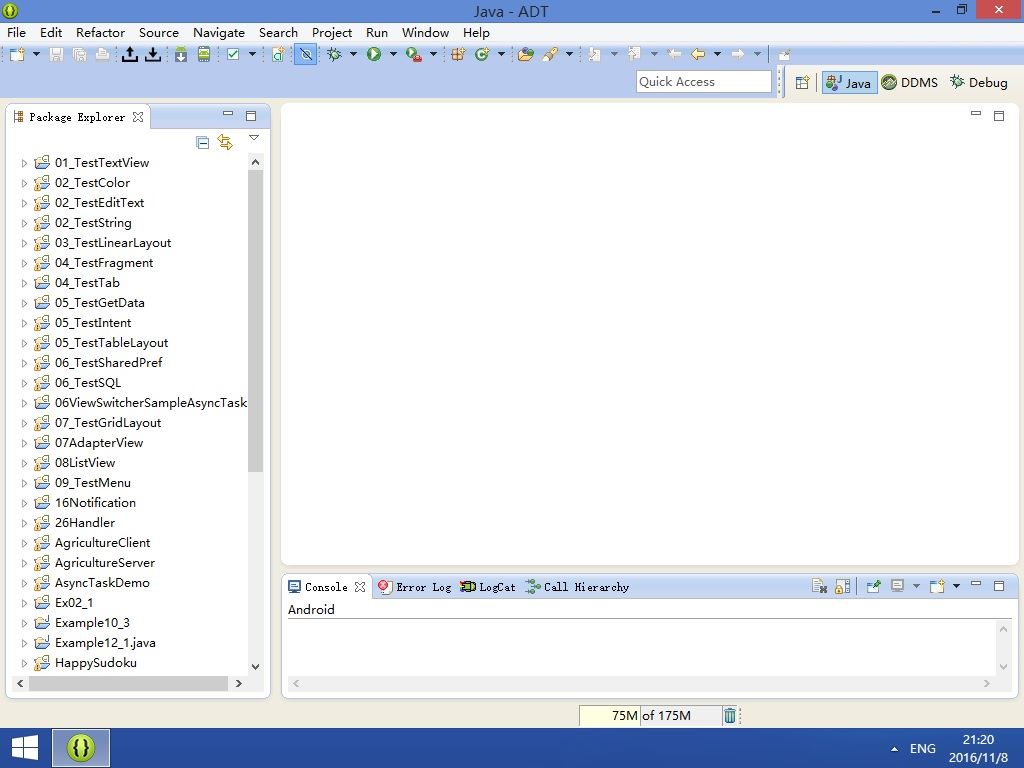Open the Open Console dropdown arrow
Screen dimensions: 1024x768
click(956, 586)
